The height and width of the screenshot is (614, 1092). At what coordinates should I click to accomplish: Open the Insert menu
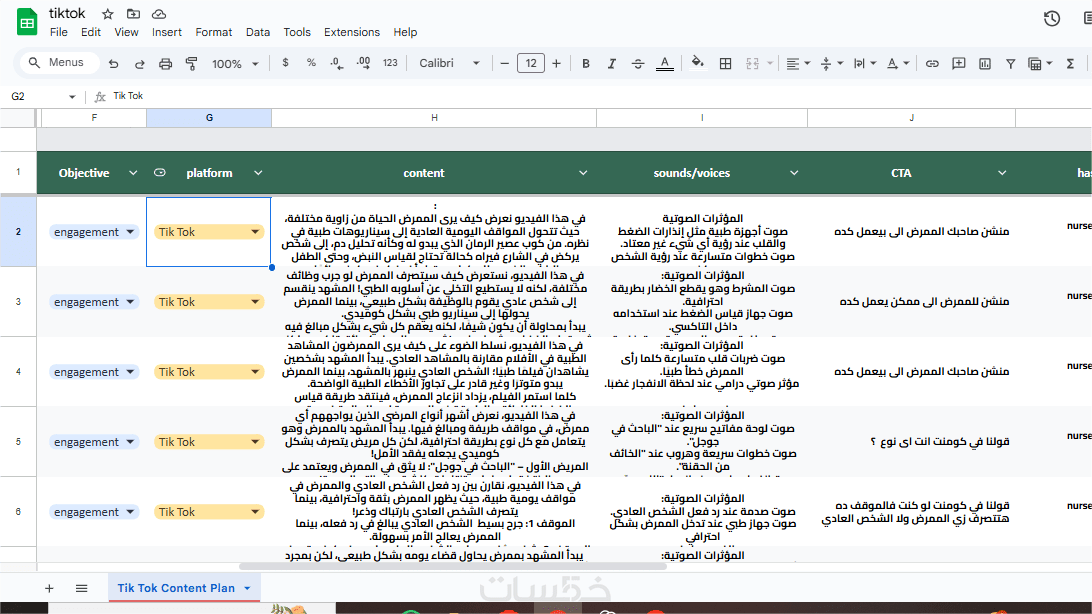pyautogui.click(x=166, y=32)
